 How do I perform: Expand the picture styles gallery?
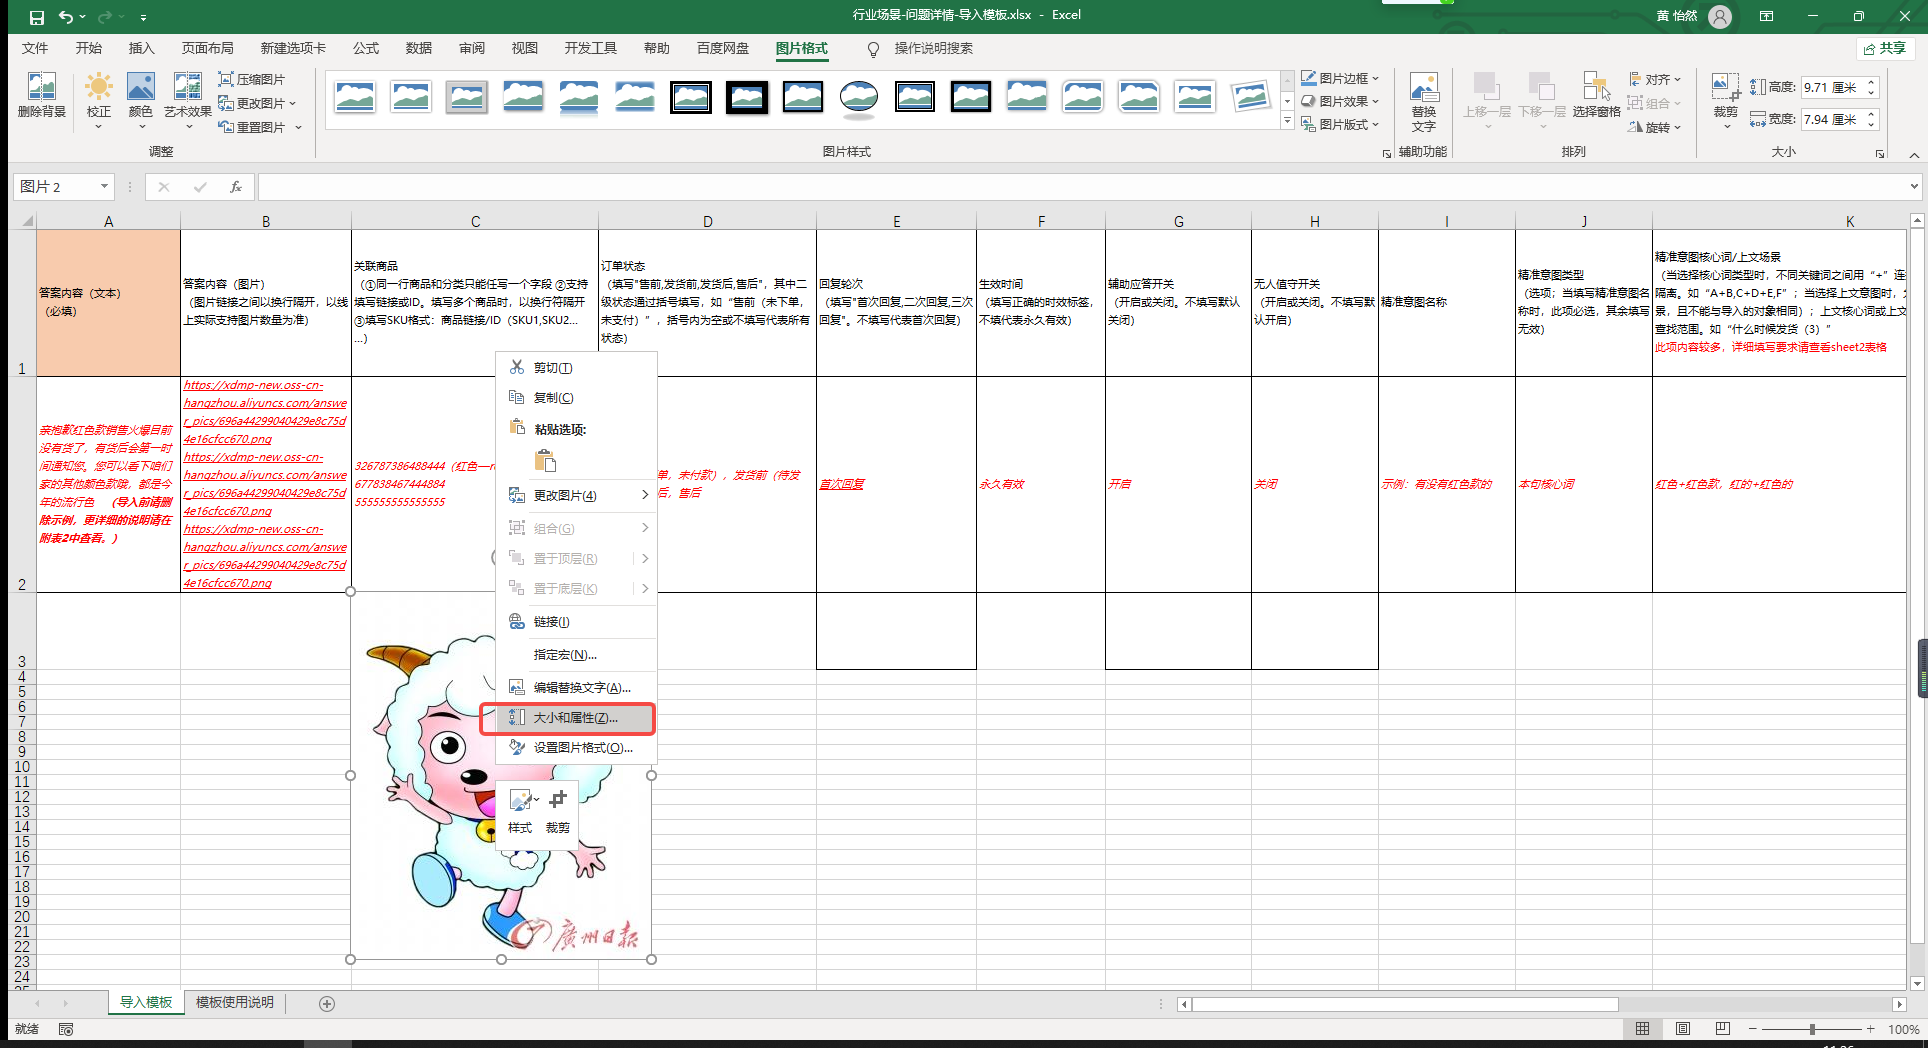[1287, 122]
